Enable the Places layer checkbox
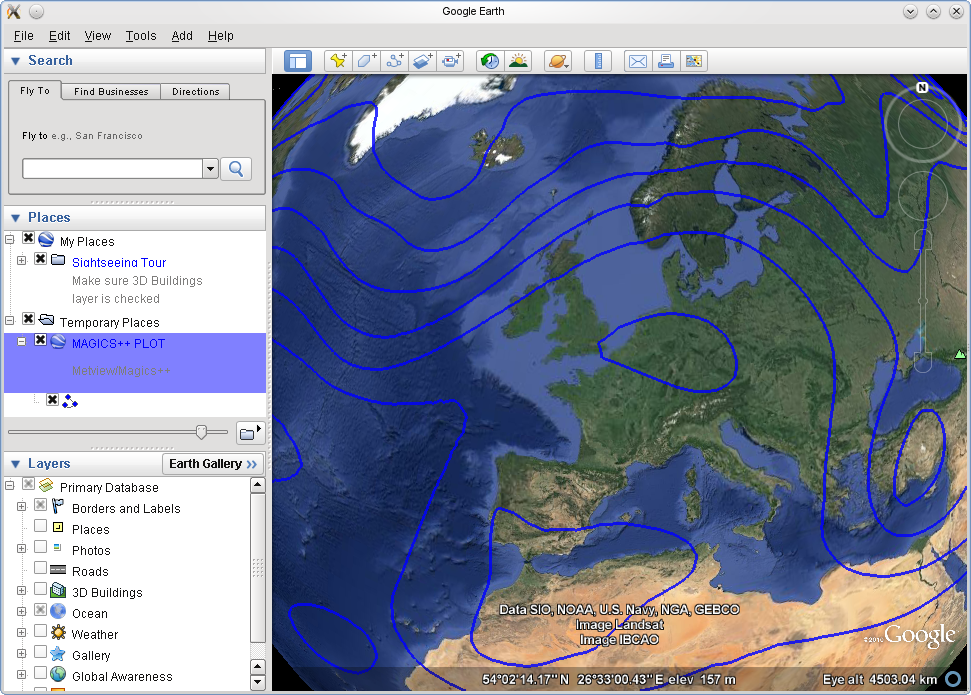 click(40, 526)
